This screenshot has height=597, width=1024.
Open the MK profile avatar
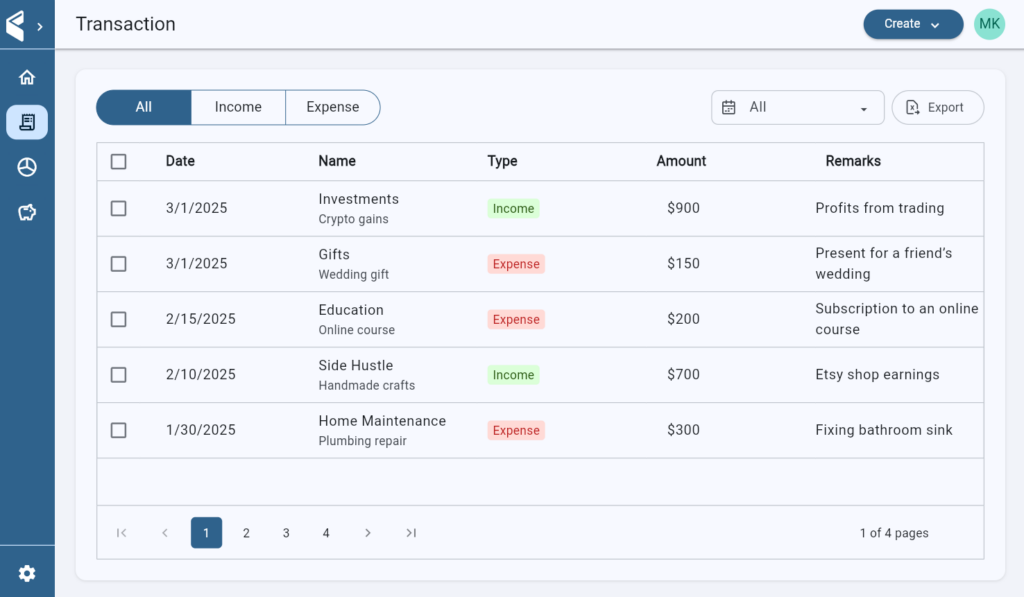989,22
